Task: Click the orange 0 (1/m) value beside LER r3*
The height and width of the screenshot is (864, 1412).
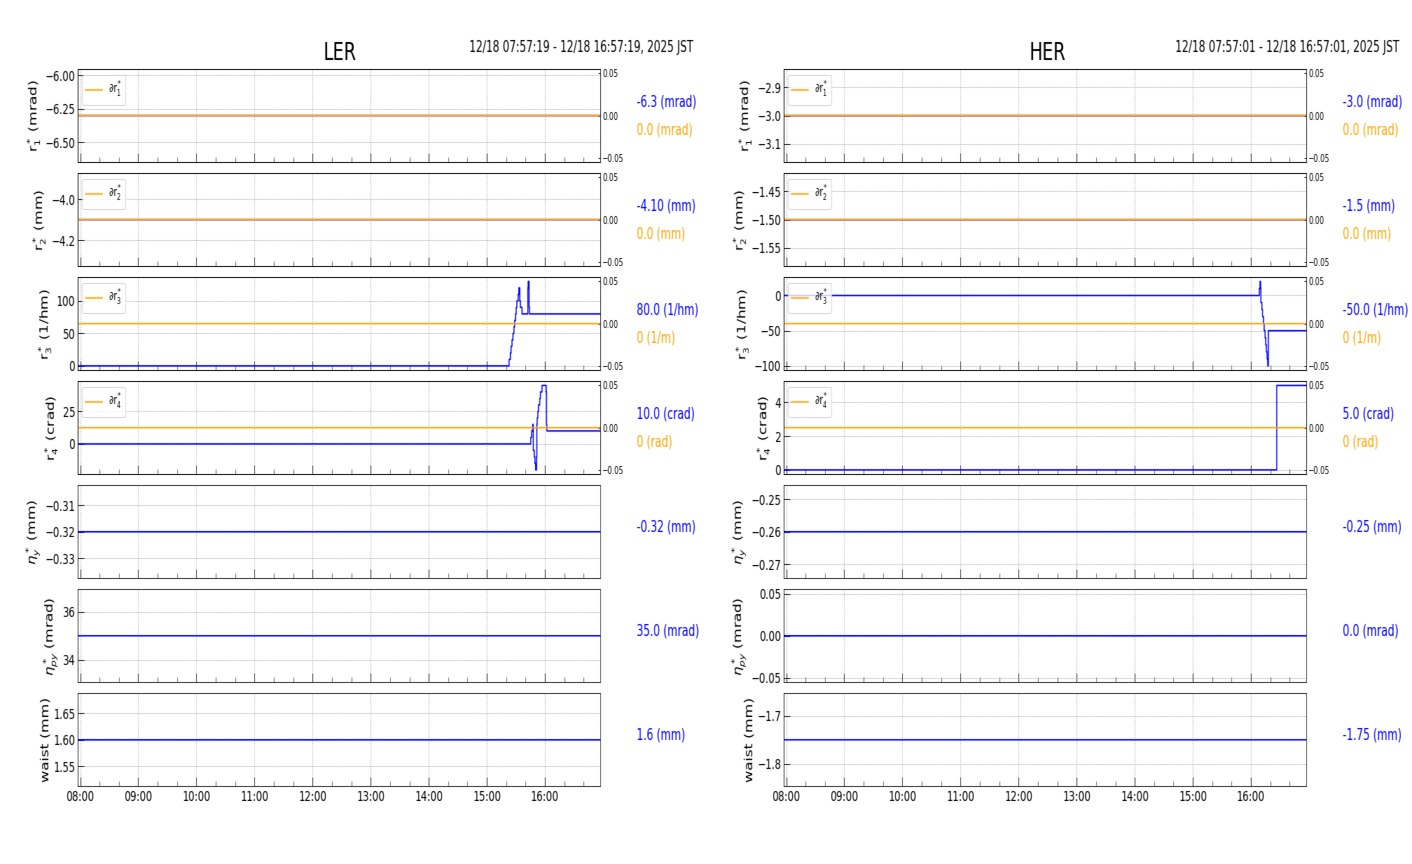Action: pos(655,338)
